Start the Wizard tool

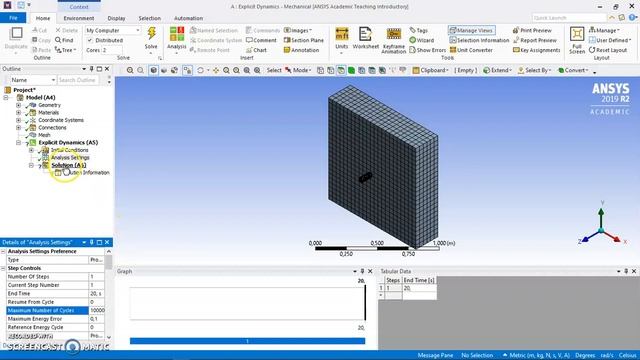point(422,40)
